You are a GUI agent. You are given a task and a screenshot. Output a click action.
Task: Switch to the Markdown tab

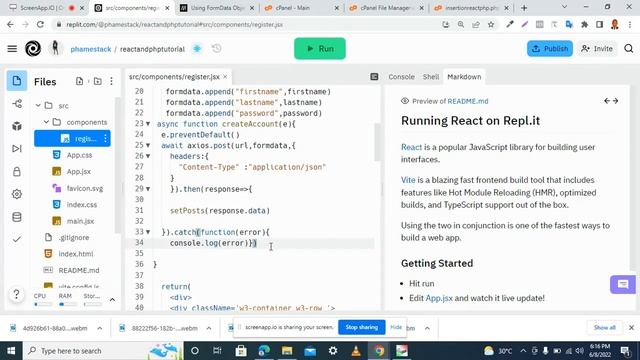(x=464, y=77)
